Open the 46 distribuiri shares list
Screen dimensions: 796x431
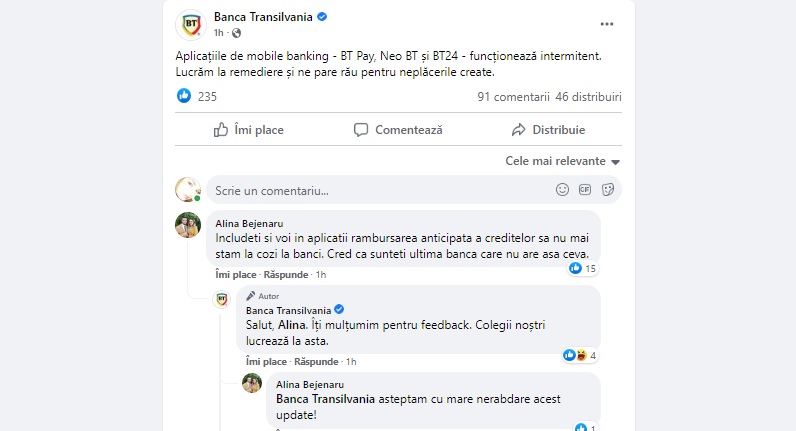[x=589, y=97]
